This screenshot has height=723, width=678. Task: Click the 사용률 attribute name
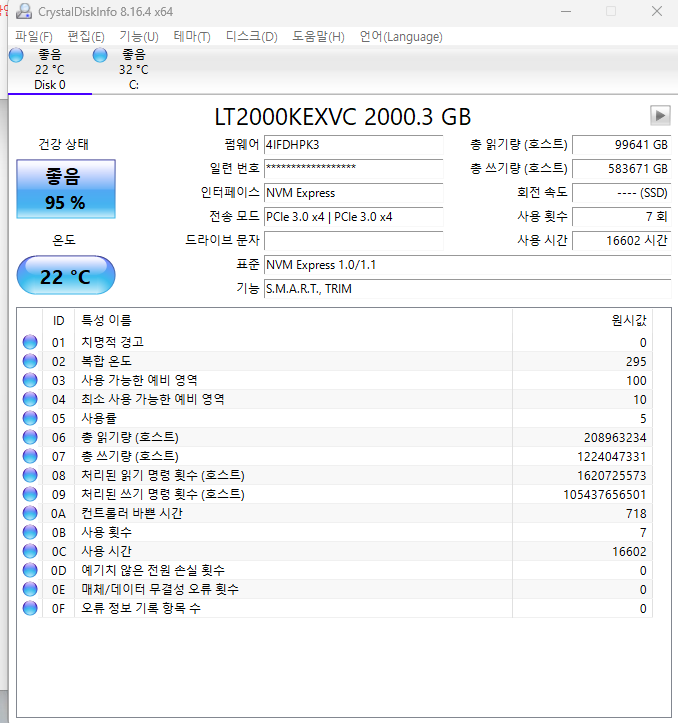pyautogui.click(x=99, y=418)
